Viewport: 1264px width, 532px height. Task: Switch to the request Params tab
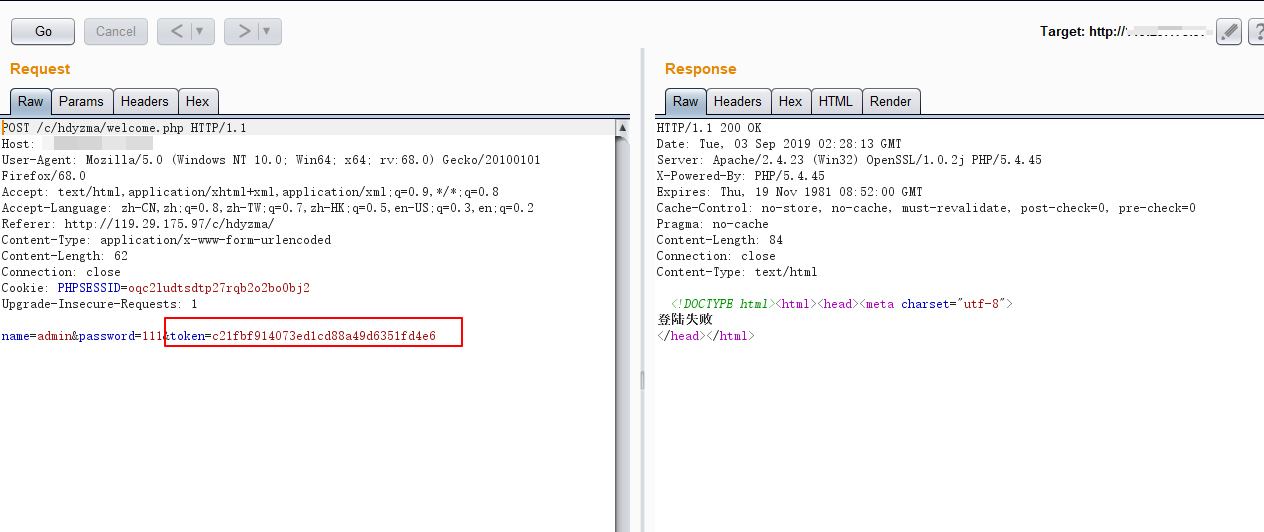click(81, 101)
